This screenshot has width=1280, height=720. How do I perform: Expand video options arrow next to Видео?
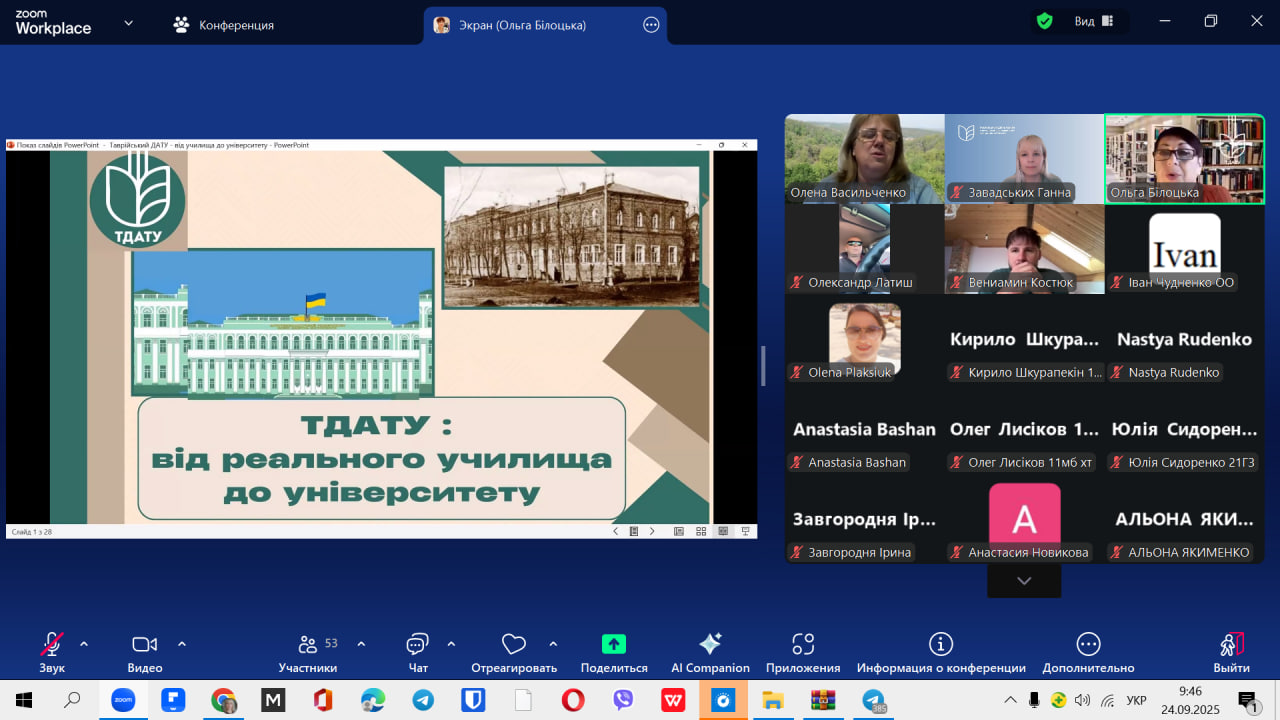click(182, 644)
